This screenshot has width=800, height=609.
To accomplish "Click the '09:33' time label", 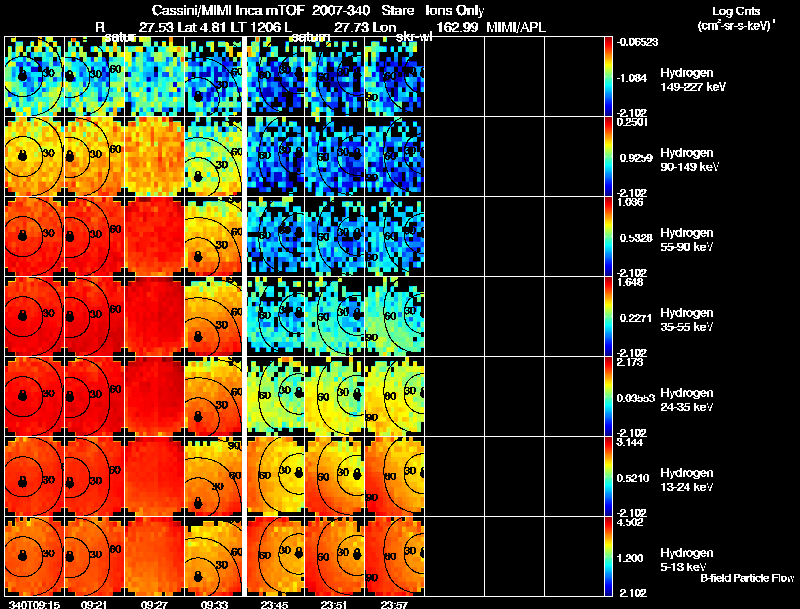I will point(214,604).
